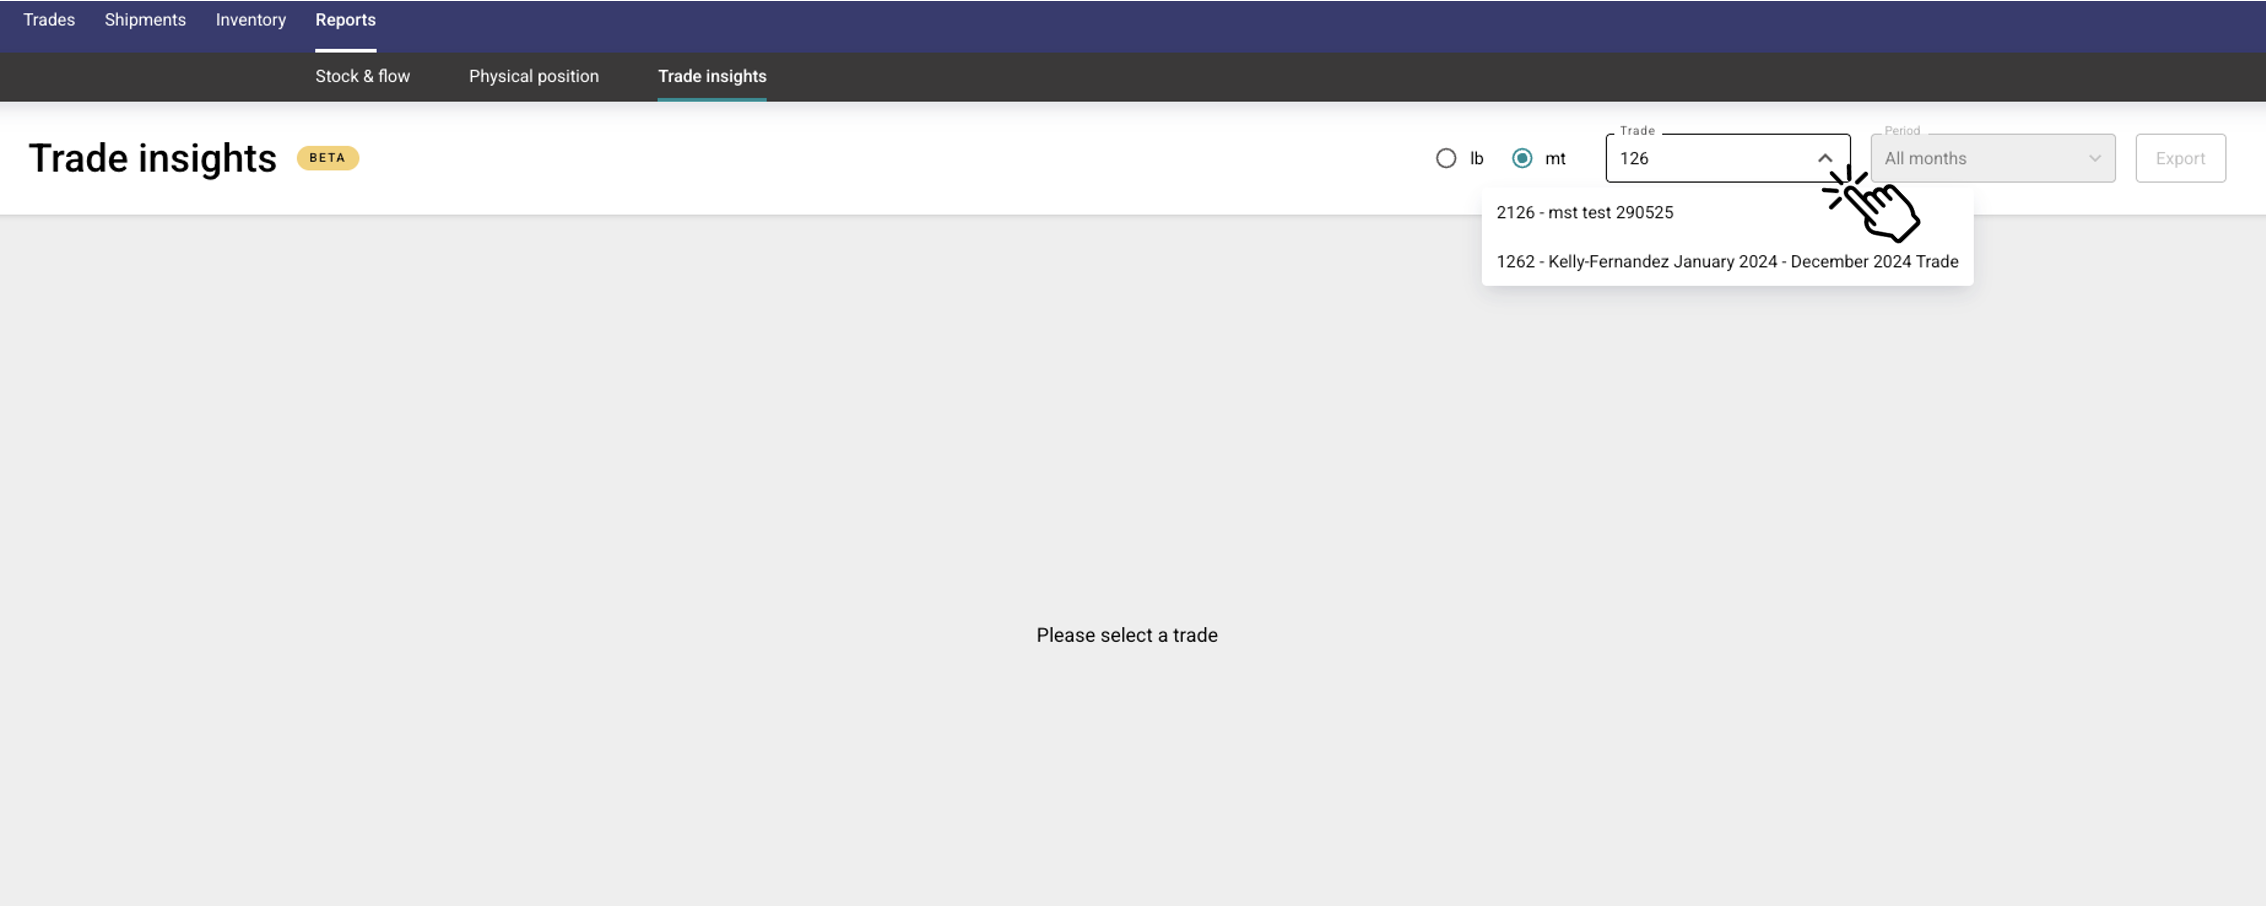
Task: Click the Period dropdown chevron arrow
Action: (x=2094, y=158)
